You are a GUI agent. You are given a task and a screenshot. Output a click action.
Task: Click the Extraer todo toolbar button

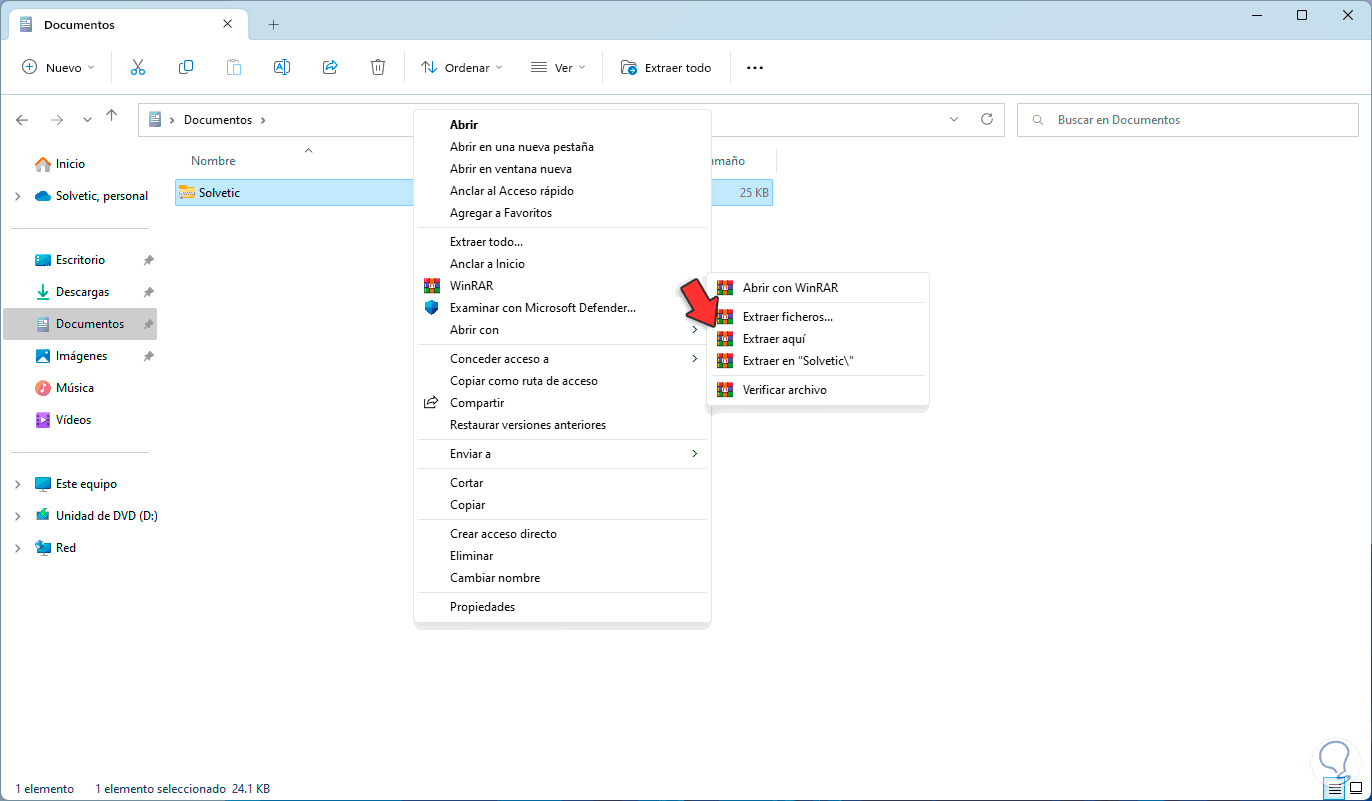(x=666, y=68)
